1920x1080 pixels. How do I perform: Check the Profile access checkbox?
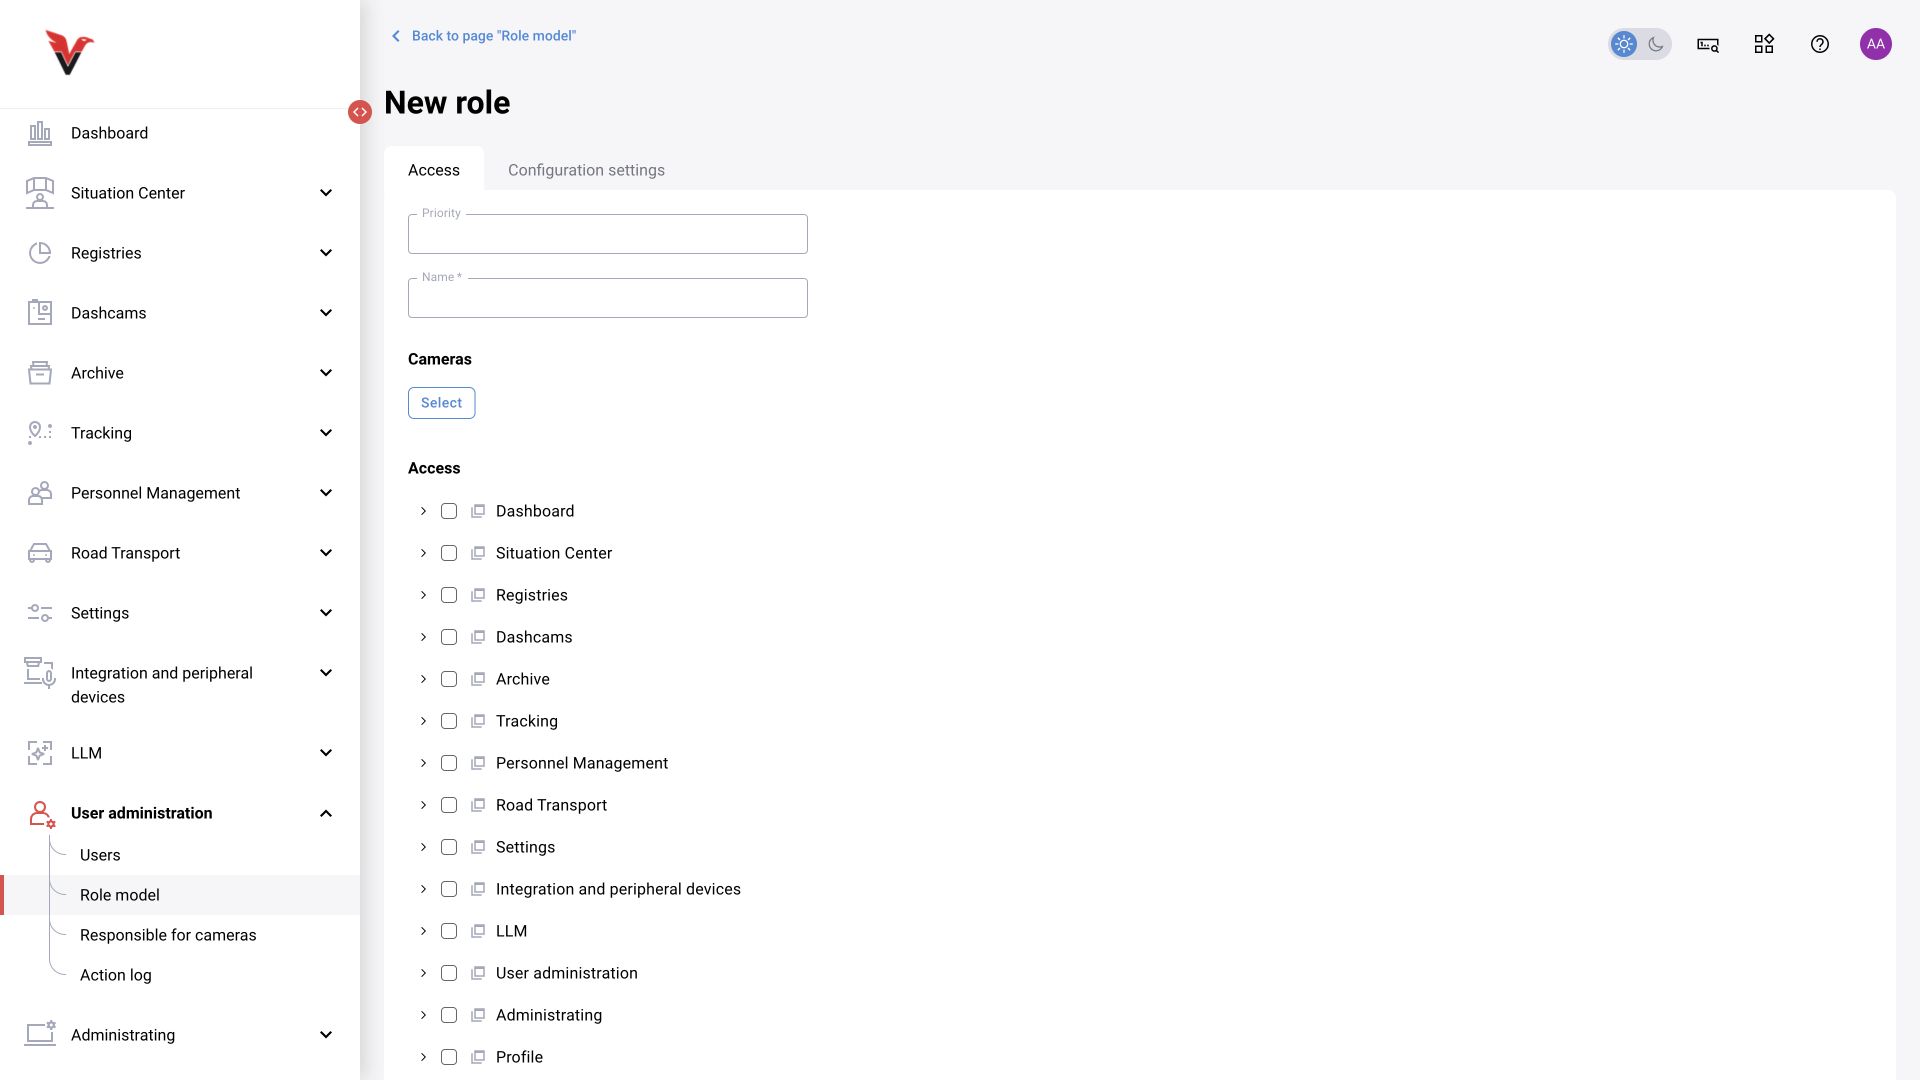pos(449,1057)
